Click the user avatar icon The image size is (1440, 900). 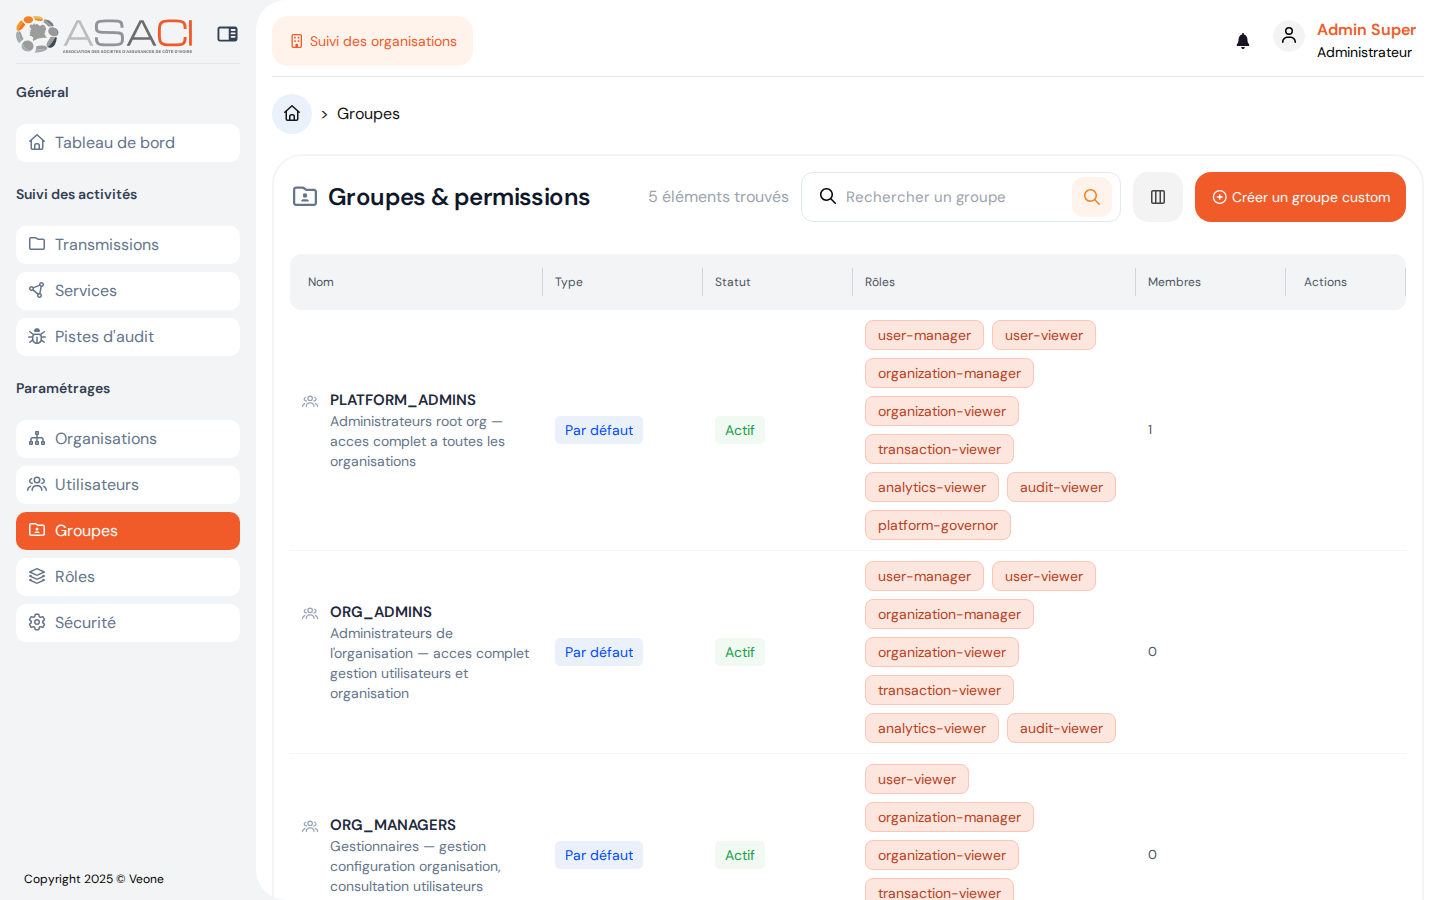click(1289, 35)
